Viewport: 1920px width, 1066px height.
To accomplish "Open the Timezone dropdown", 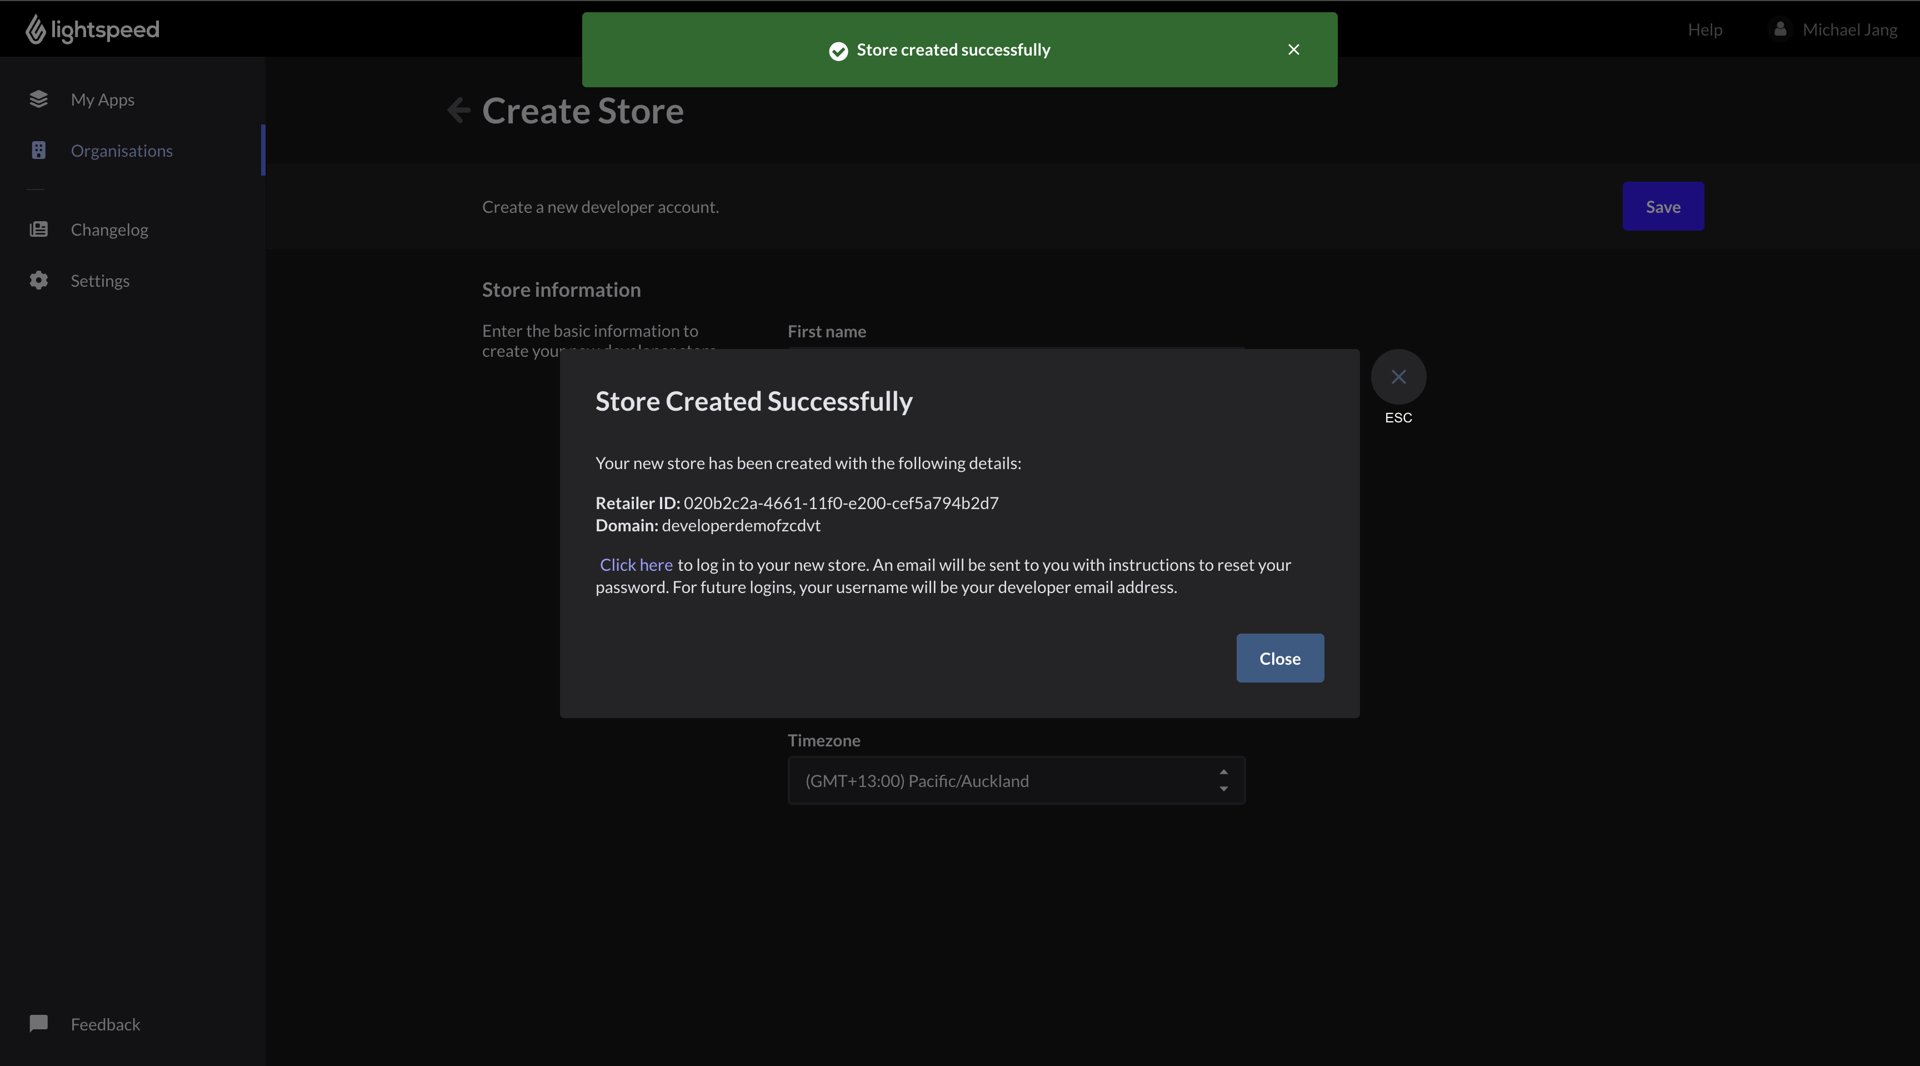I will click(1016, 781).
